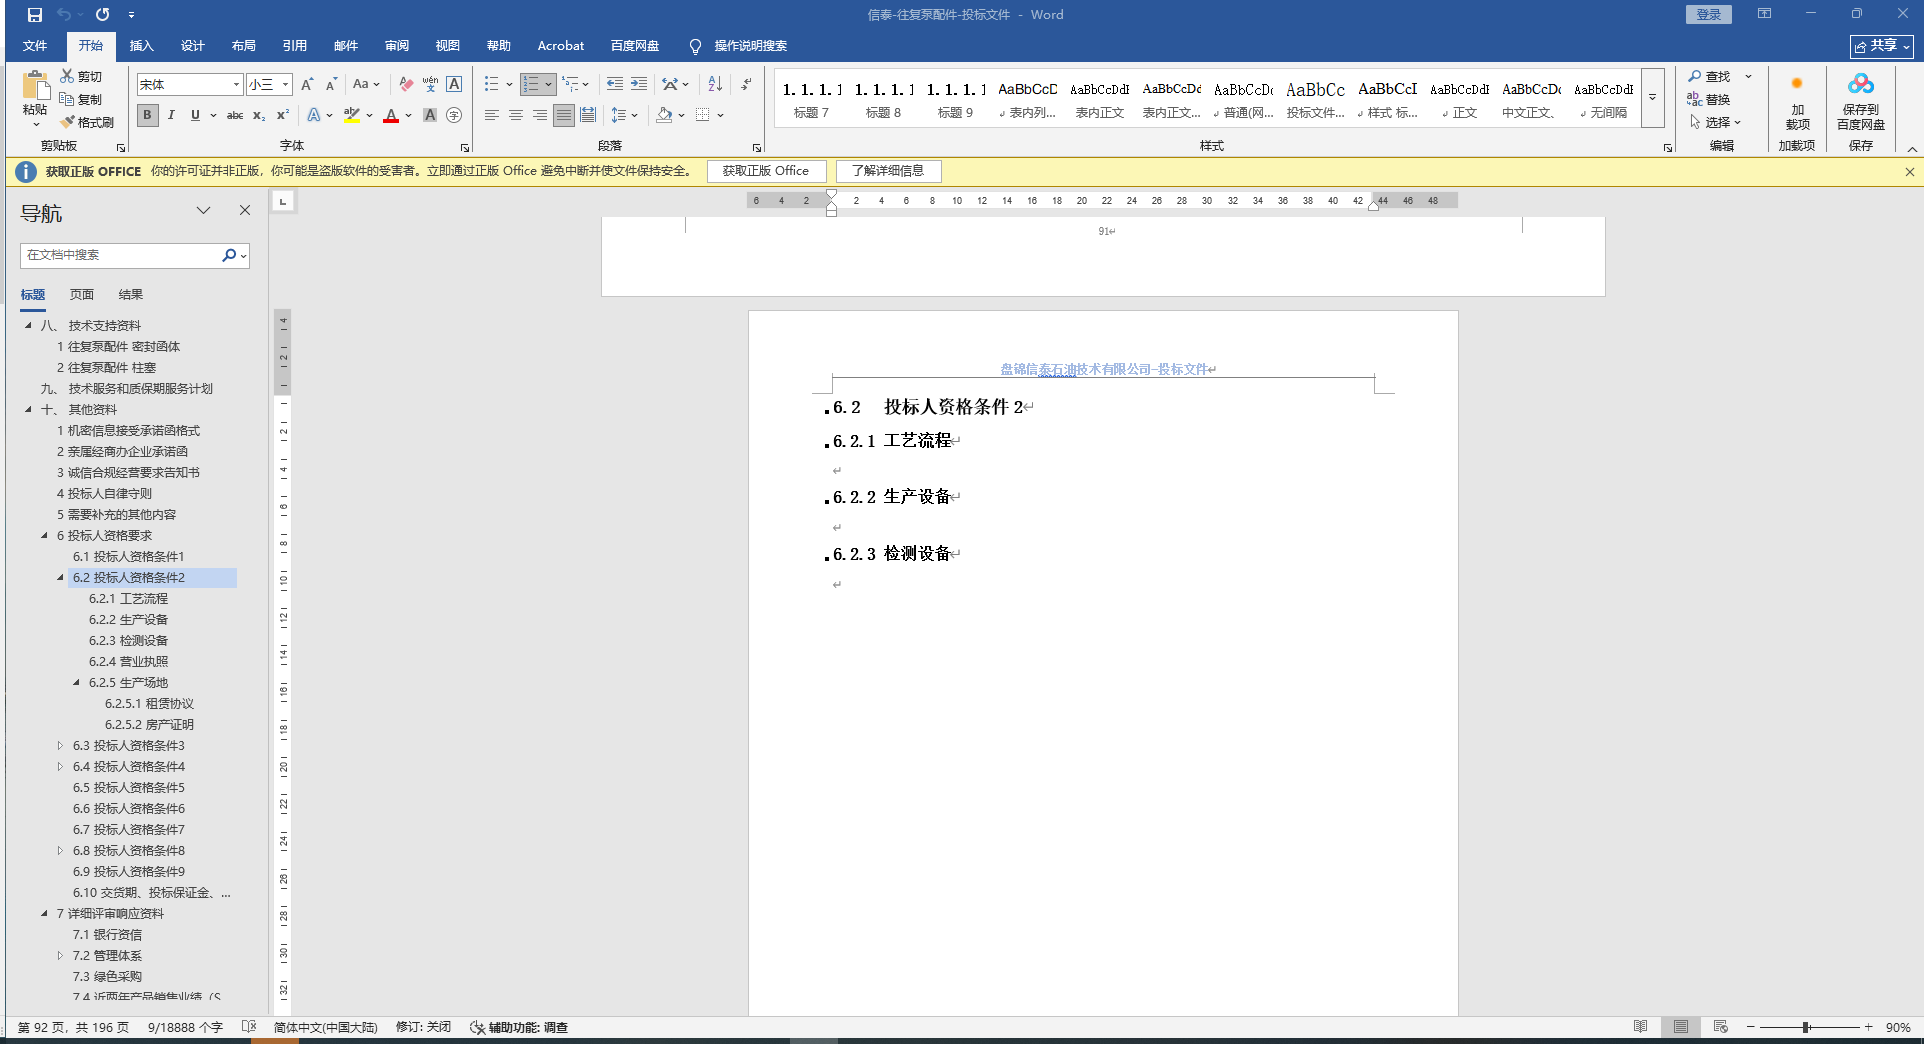
Task: Open navigation pane options dropdown arrow
Action: coord(203,210)
